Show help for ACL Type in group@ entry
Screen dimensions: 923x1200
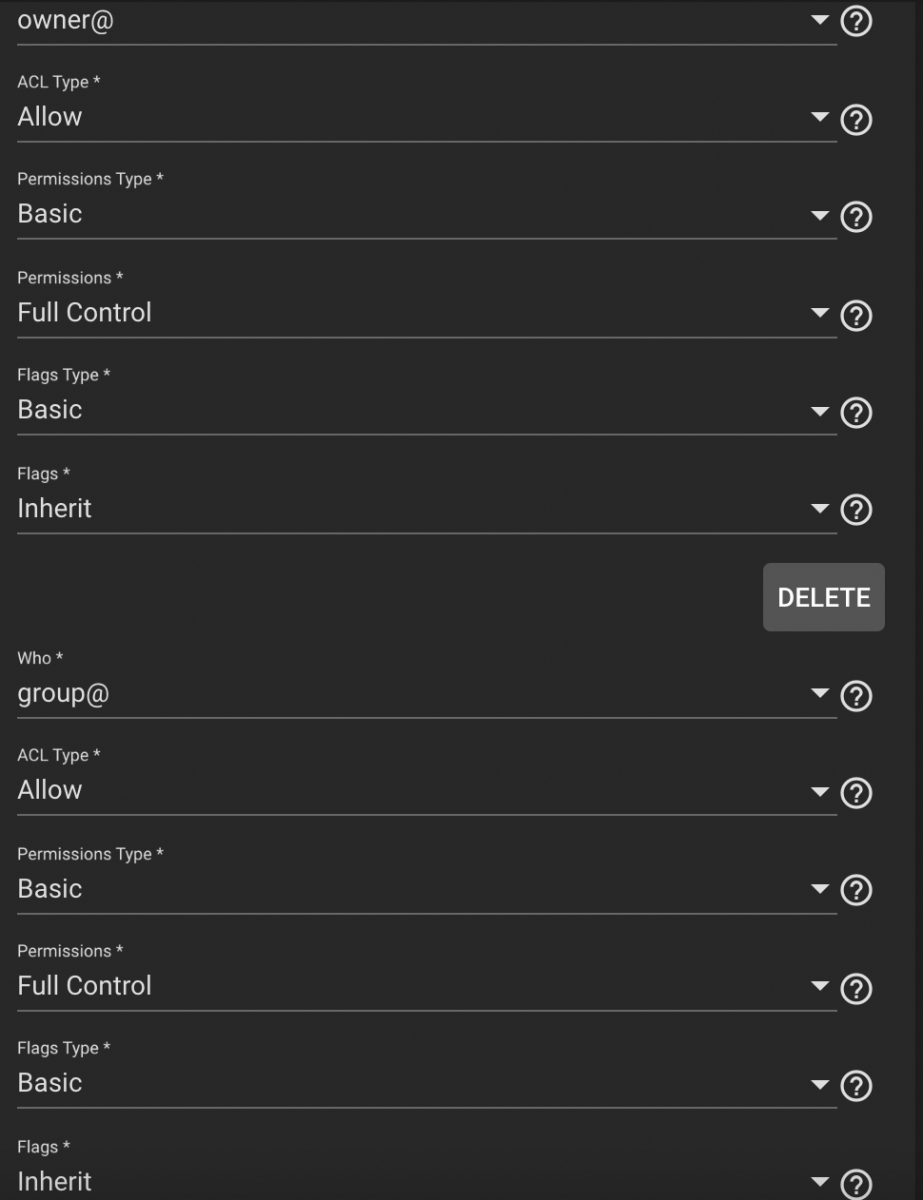(856, 794)
